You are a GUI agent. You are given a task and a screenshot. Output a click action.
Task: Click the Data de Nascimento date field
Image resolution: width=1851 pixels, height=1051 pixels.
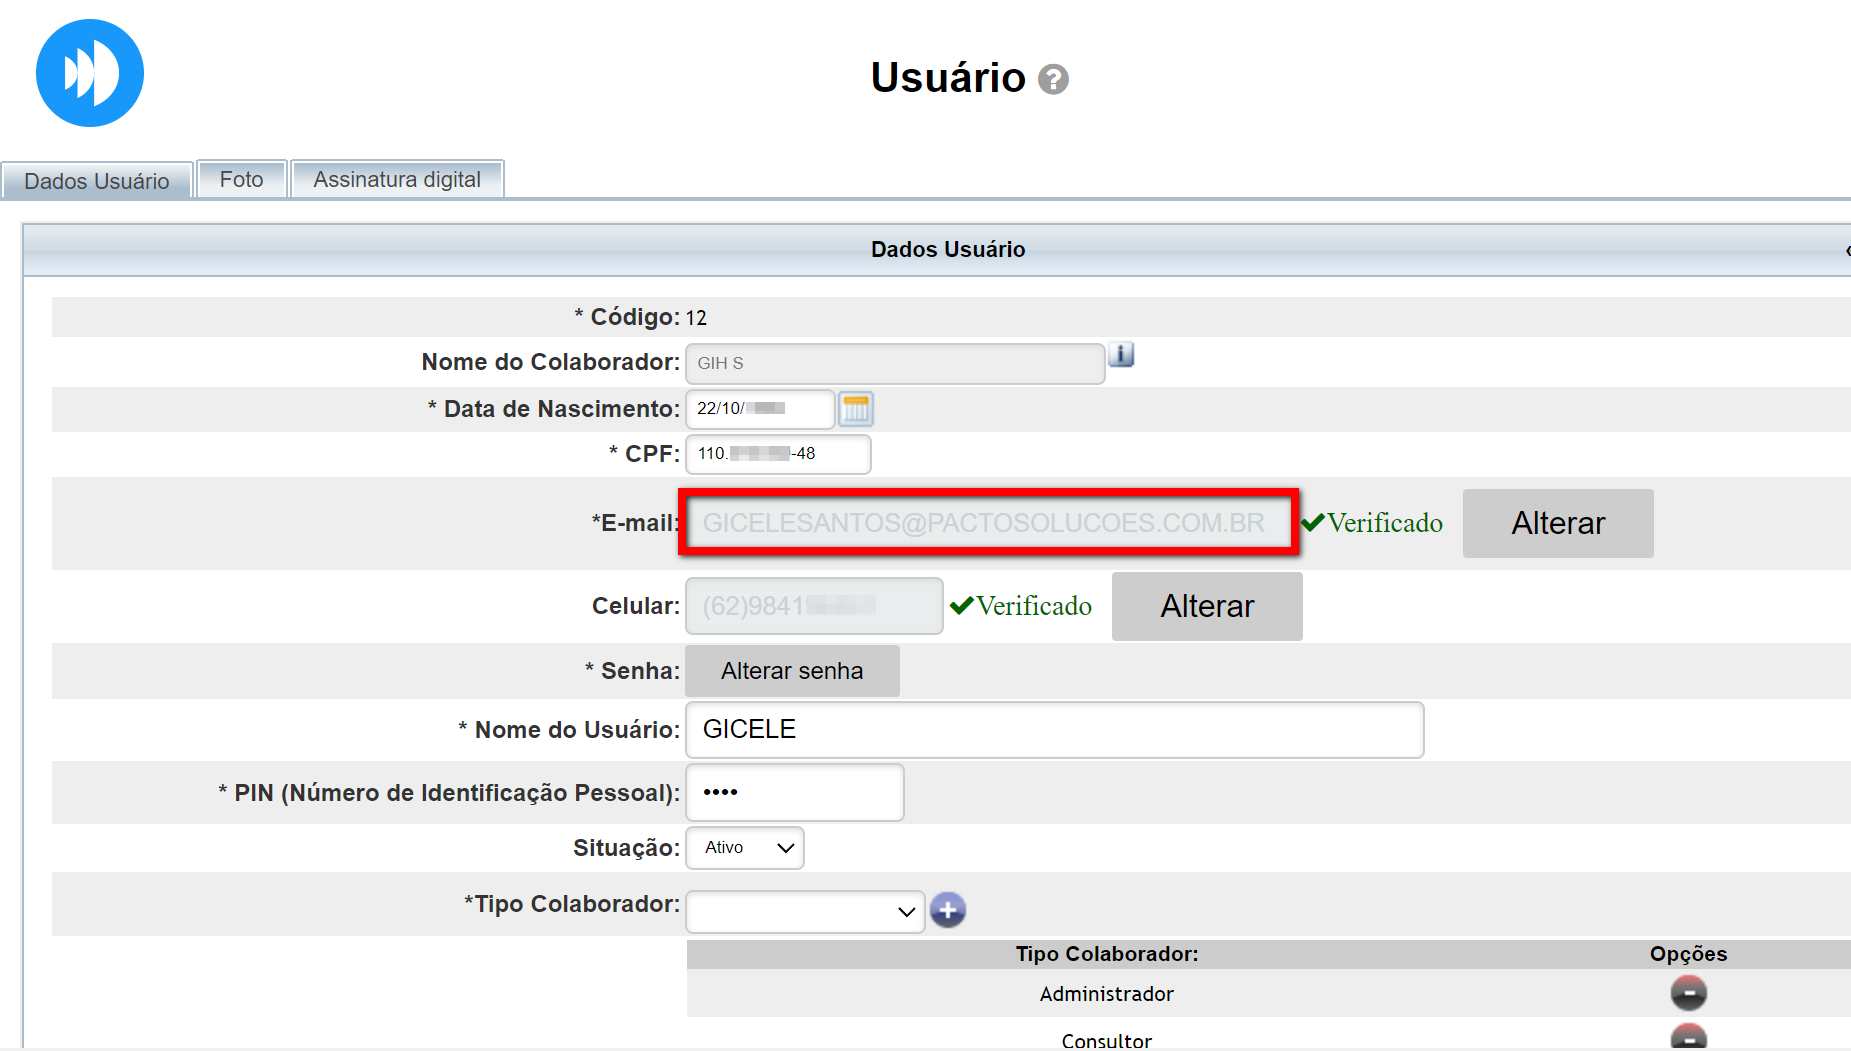click(x=760, y=409)
